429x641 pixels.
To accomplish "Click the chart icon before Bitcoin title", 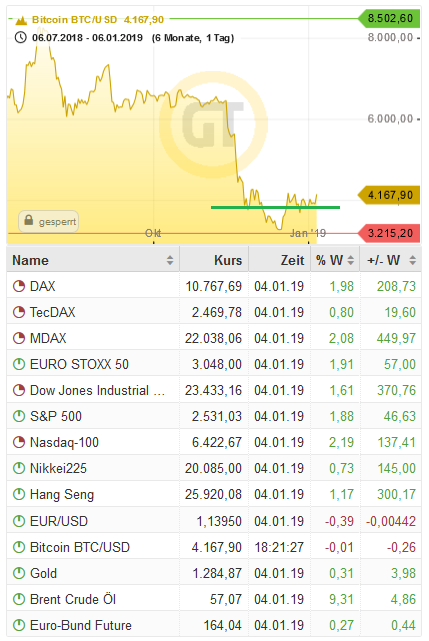I will click(x=21, y=20).
